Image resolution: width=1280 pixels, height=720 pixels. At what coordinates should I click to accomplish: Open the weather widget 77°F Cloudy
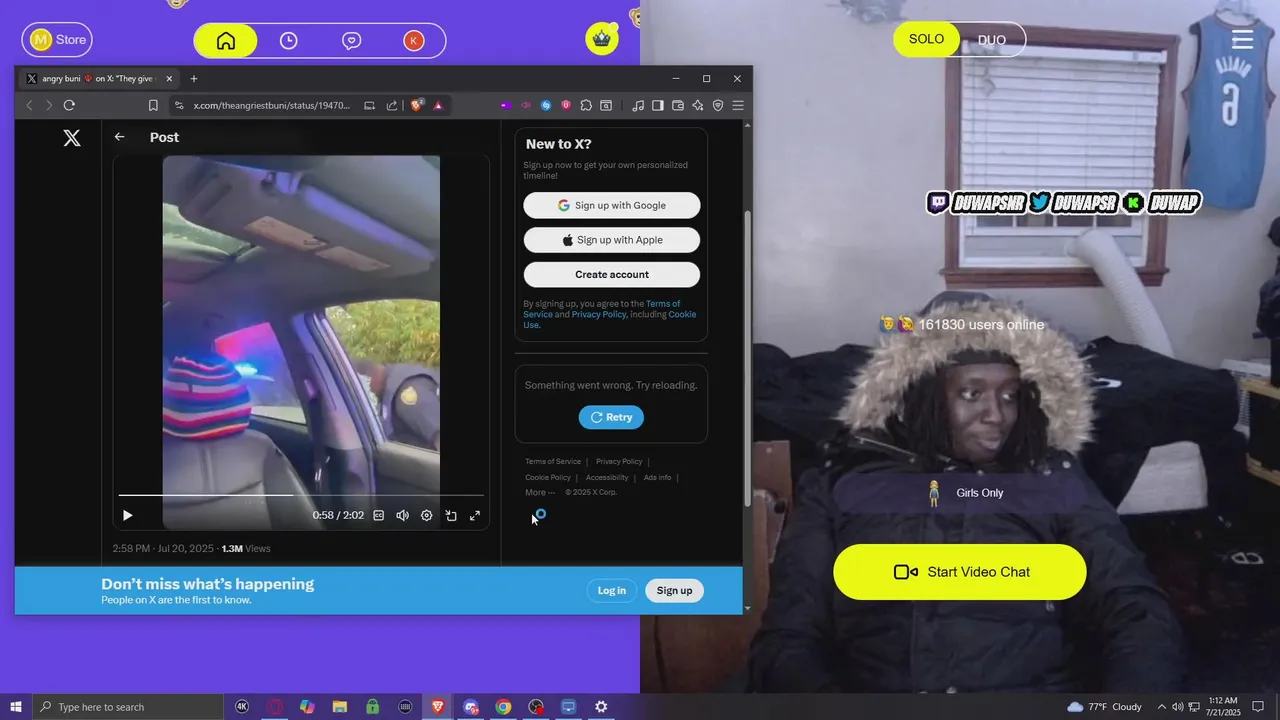(x=1104, y=707)
